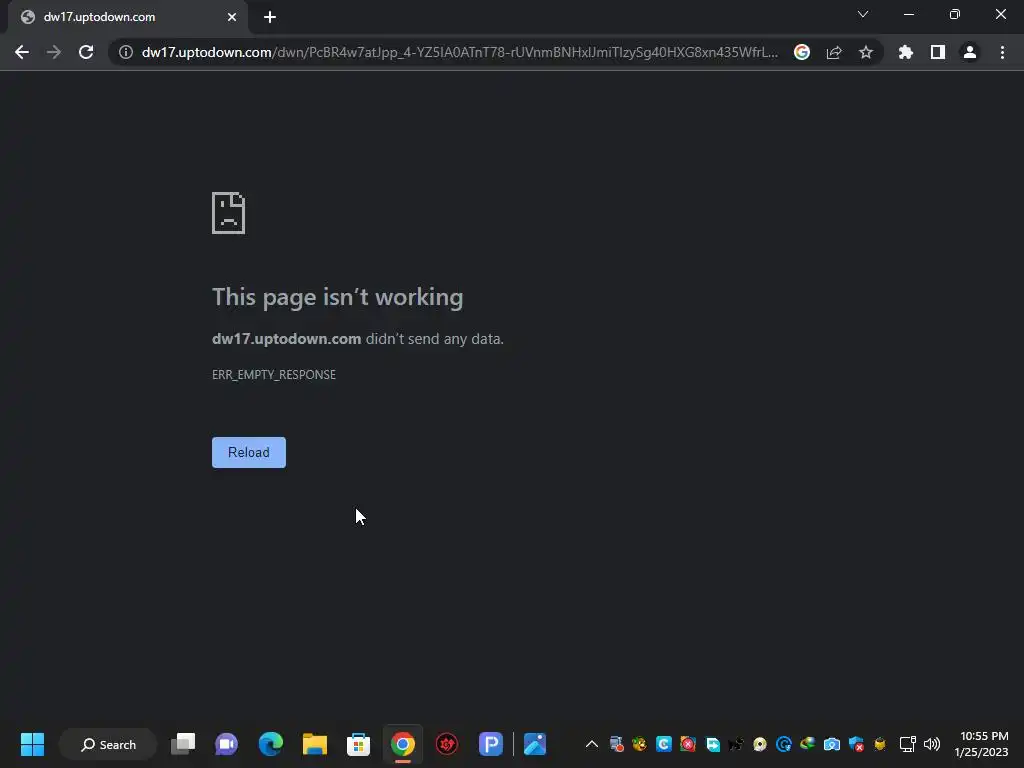Open File Explorer from taskbar
The height and width of the screenshot is (768, 1024).
pos(315,744)
